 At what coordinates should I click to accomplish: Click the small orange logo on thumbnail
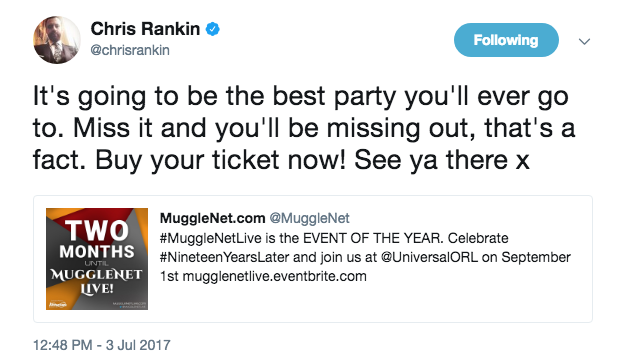(57, 304)
